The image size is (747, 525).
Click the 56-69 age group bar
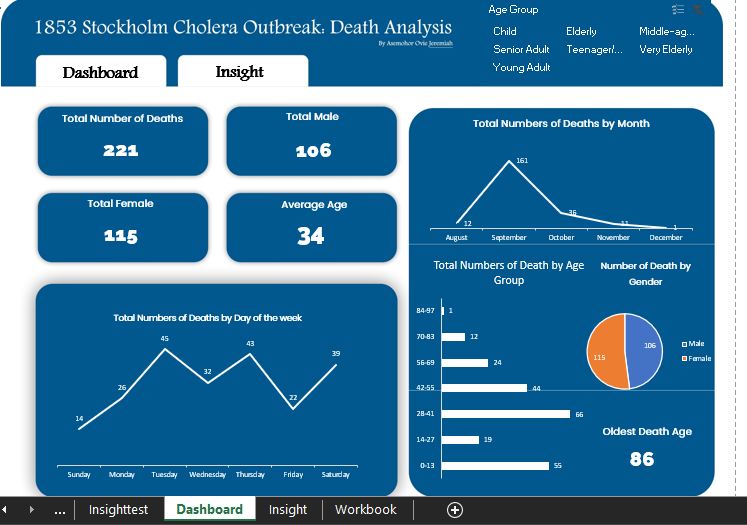tap(464, 363)
